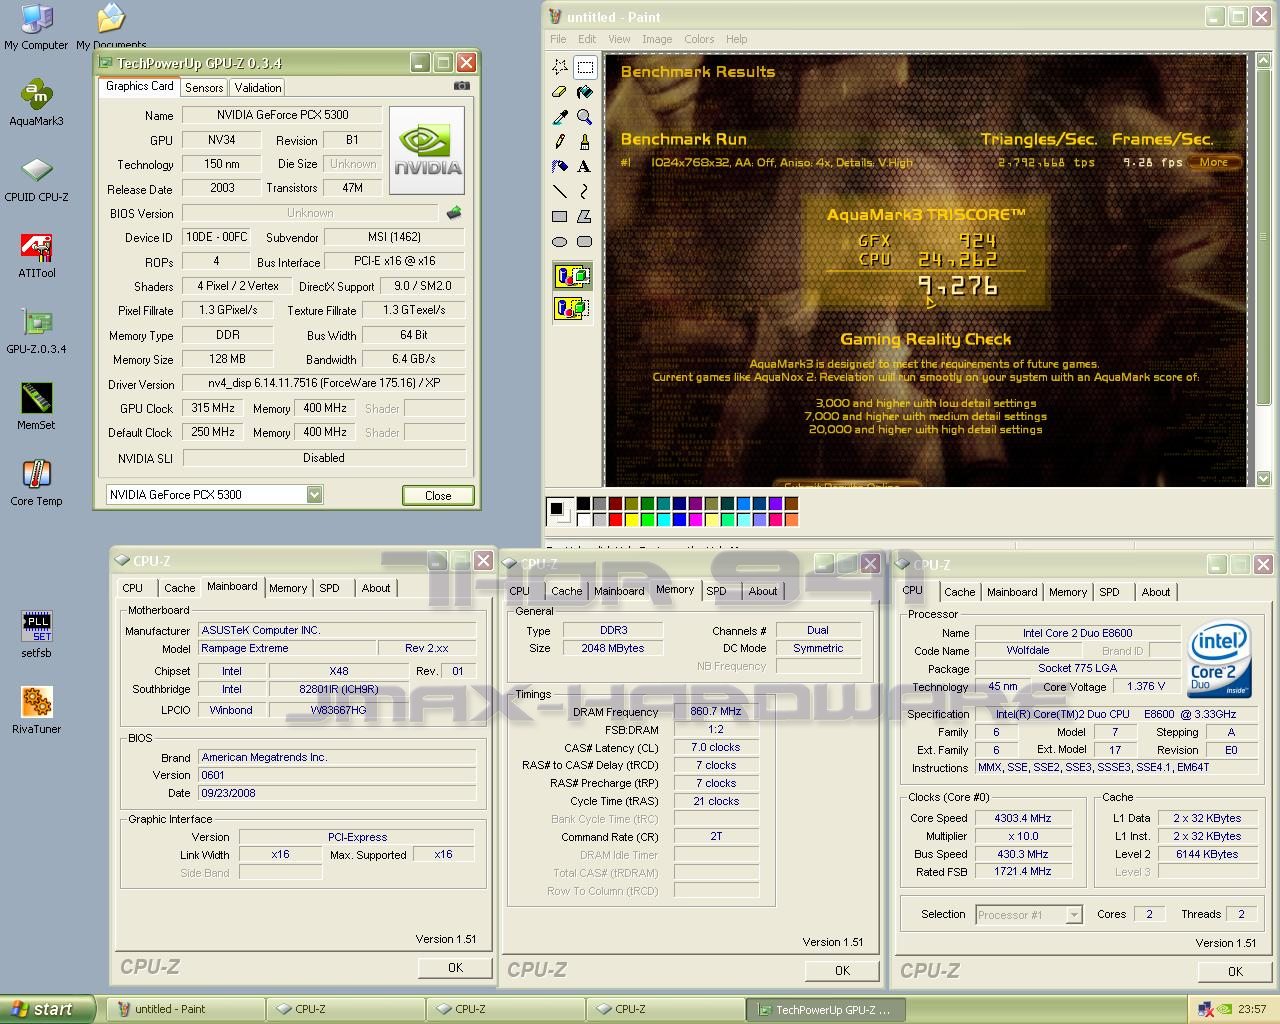This screenshot has height=1024, width=1280.
Task: Enable opaque selection mode in Paint
Action: point(572,276)
